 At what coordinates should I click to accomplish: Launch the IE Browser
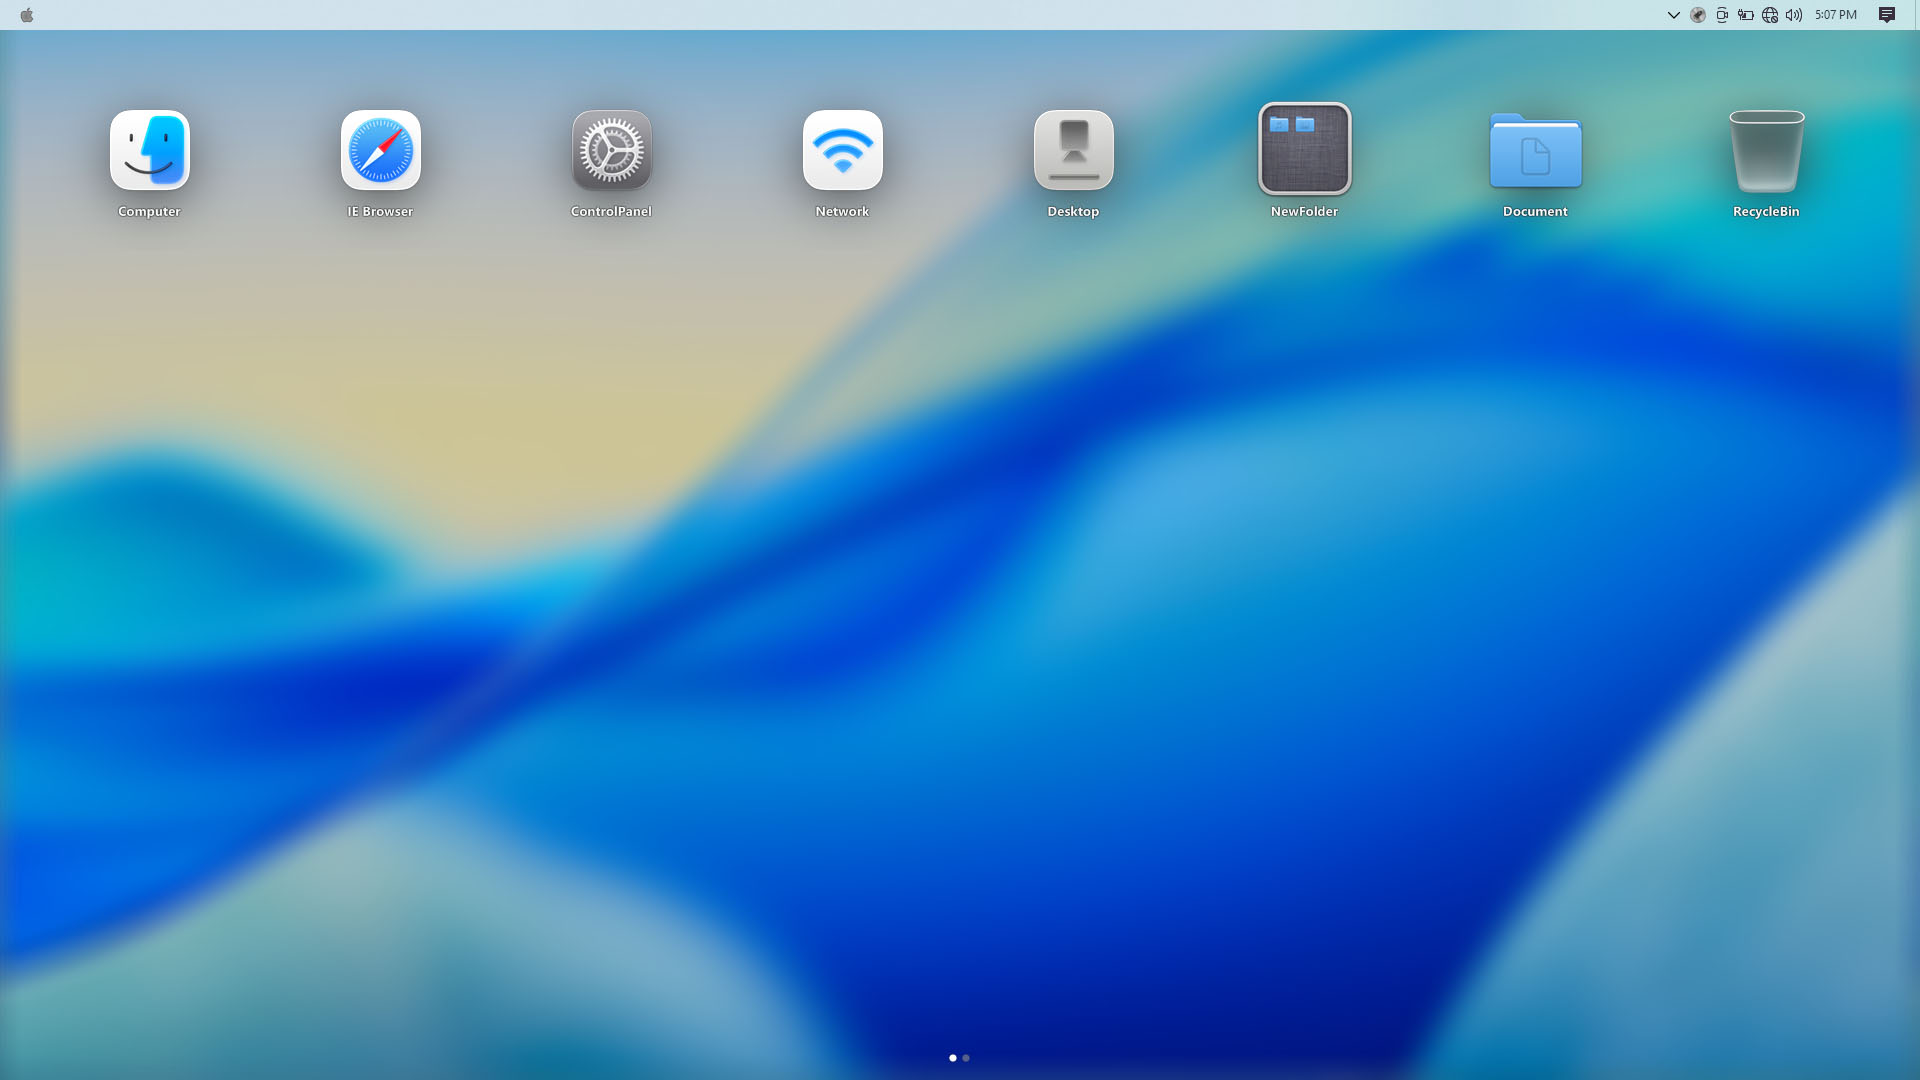click(x=380, y=151)
